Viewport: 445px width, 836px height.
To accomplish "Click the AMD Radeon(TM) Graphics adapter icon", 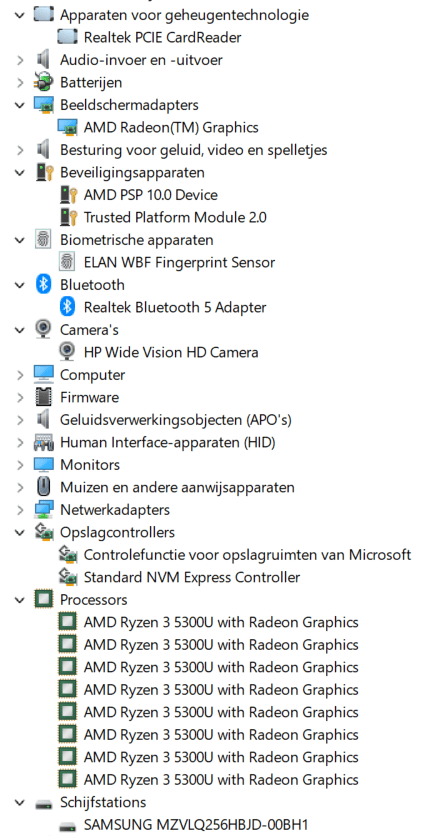I will click(67, 127).
